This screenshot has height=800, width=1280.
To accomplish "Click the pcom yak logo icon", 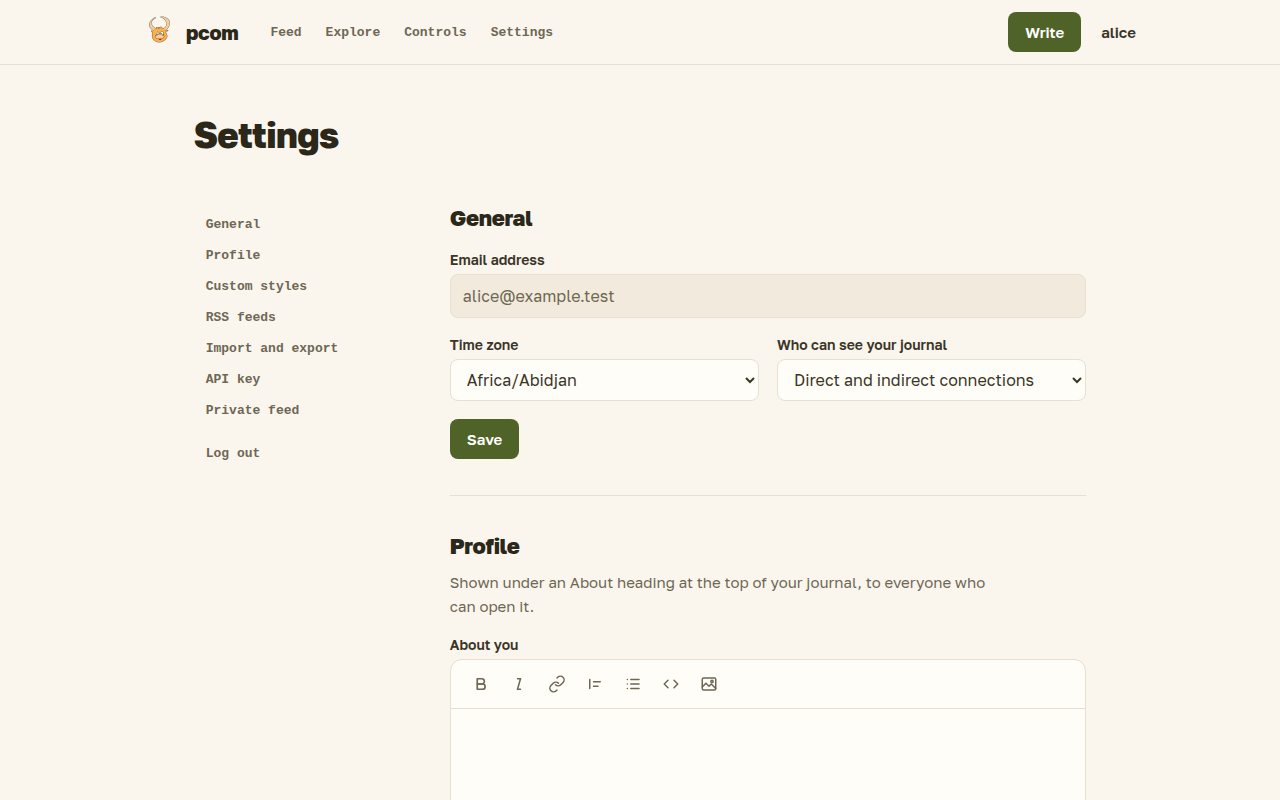I will [x=159, y=30].
